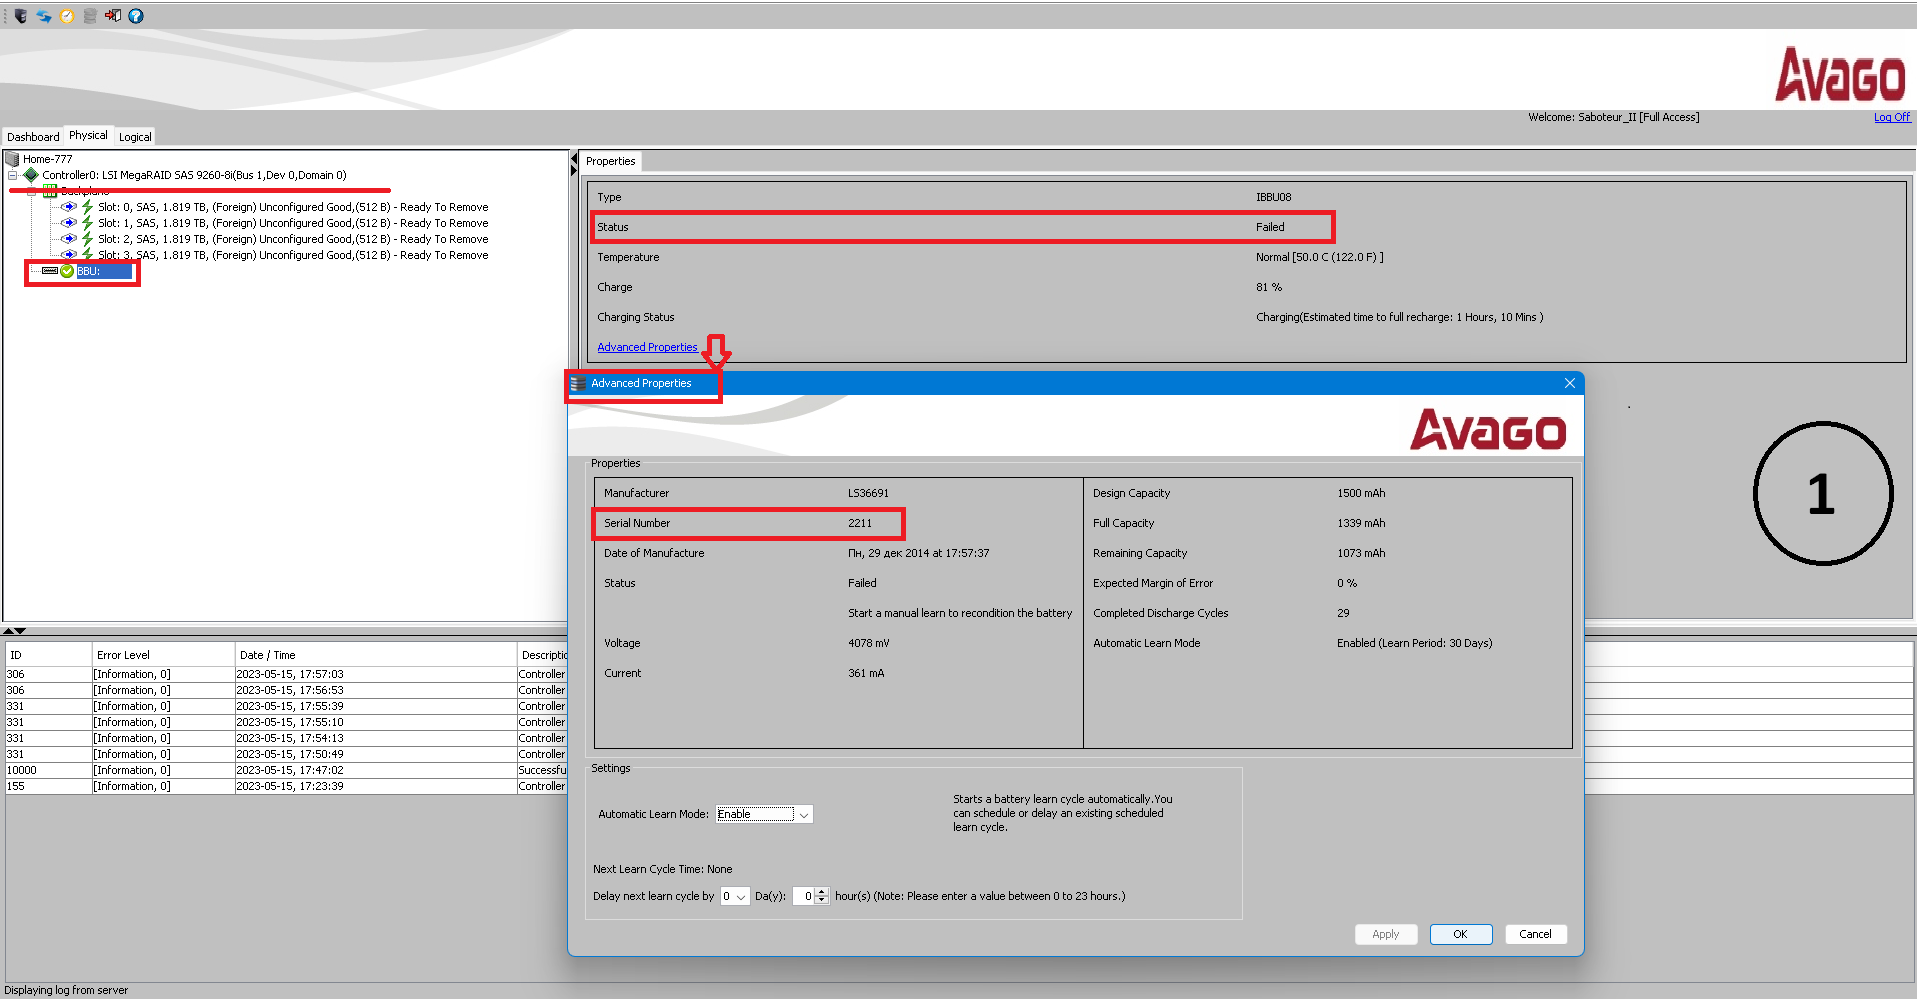Click the up arrow on the log panel splitter
This screenshot has height=999, width=1917.
click(8, 631)
